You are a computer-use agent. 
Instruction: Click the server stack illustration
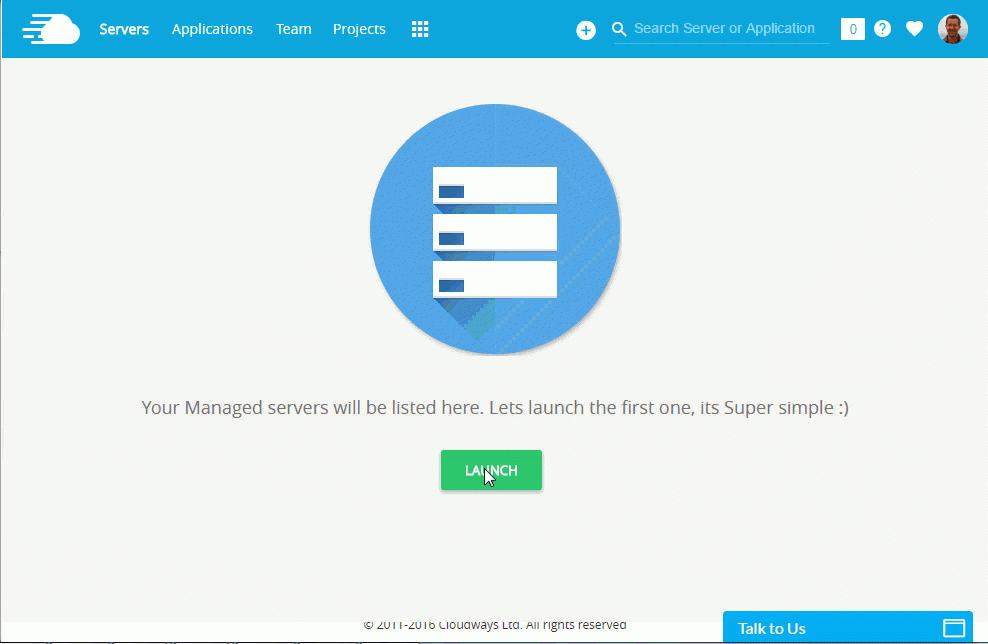(495, 229)
